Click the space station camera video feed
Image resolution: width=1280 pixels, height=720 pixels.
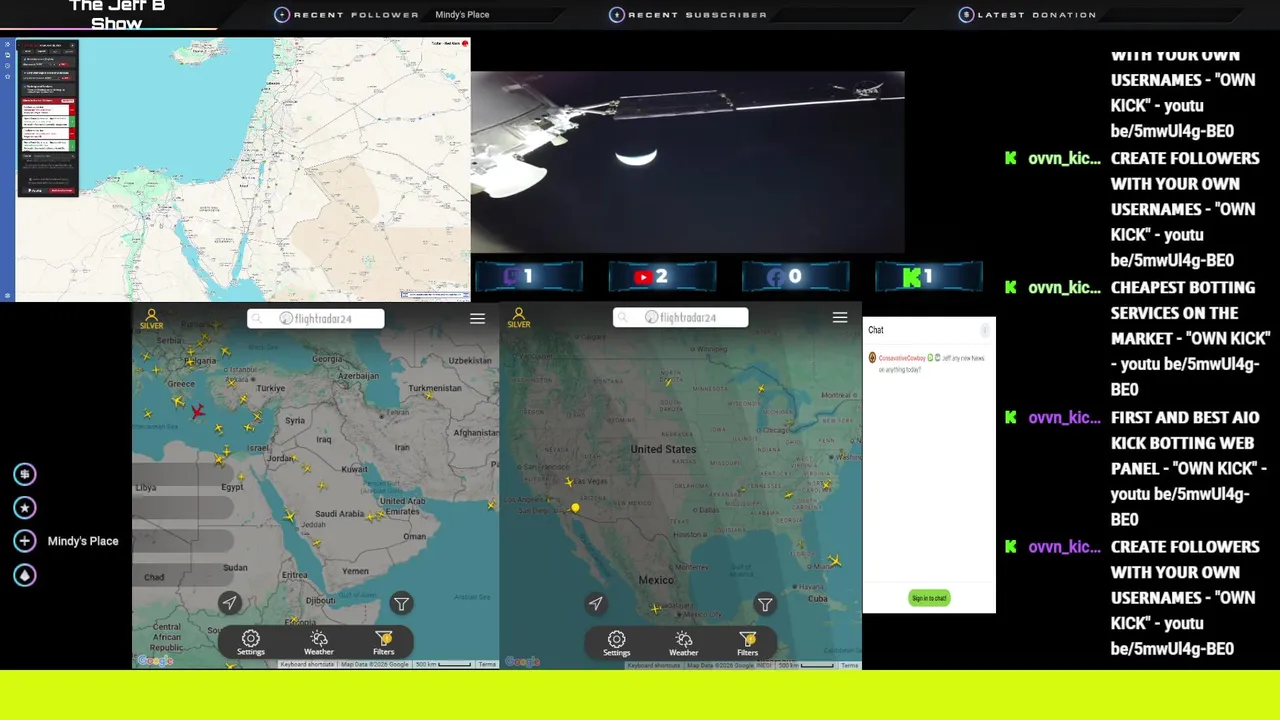(688, 162)
